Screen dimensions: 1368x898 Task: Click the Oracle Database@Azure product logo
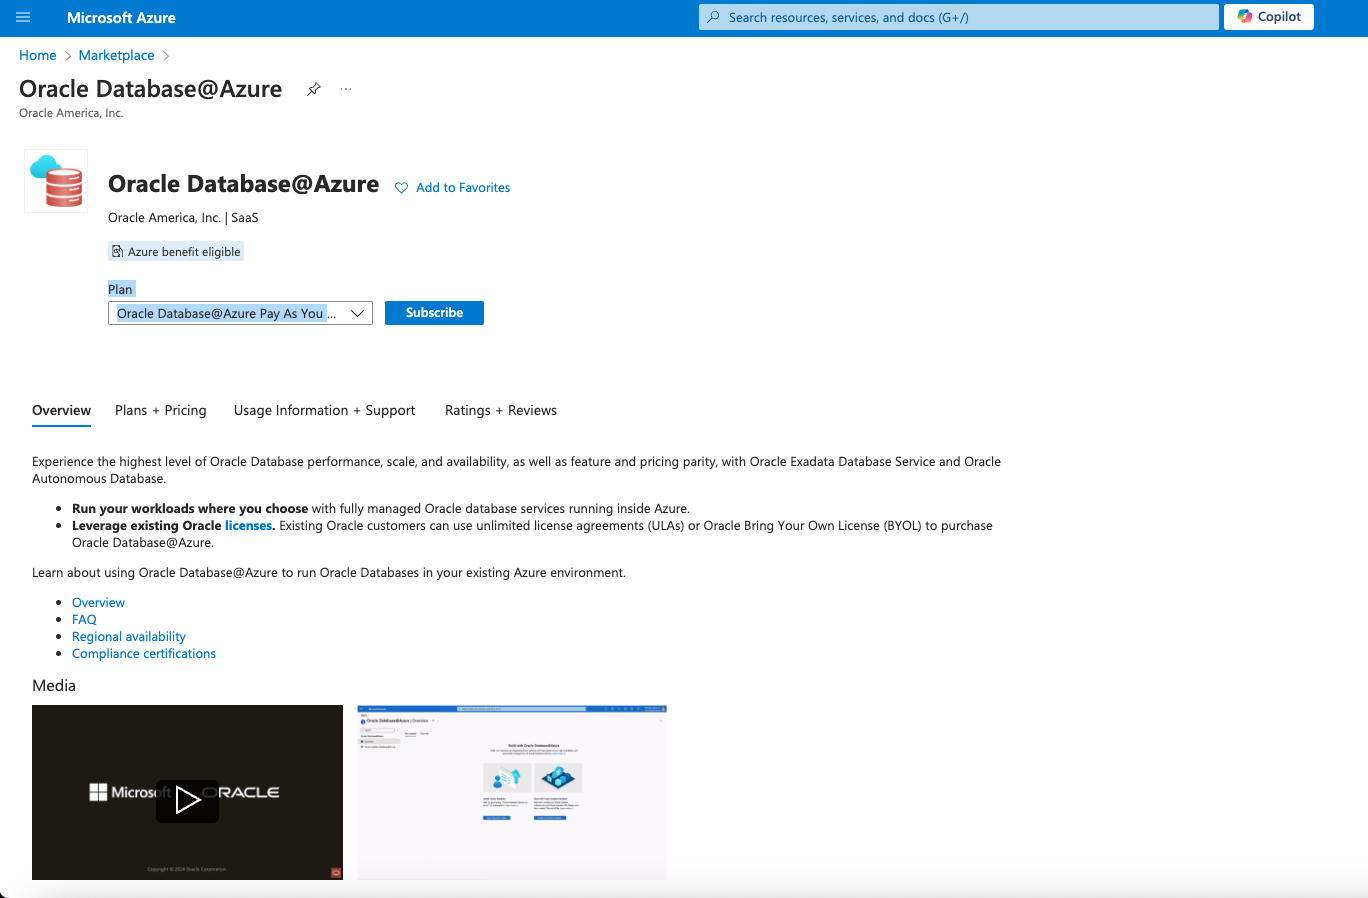(x=55, y=180)
